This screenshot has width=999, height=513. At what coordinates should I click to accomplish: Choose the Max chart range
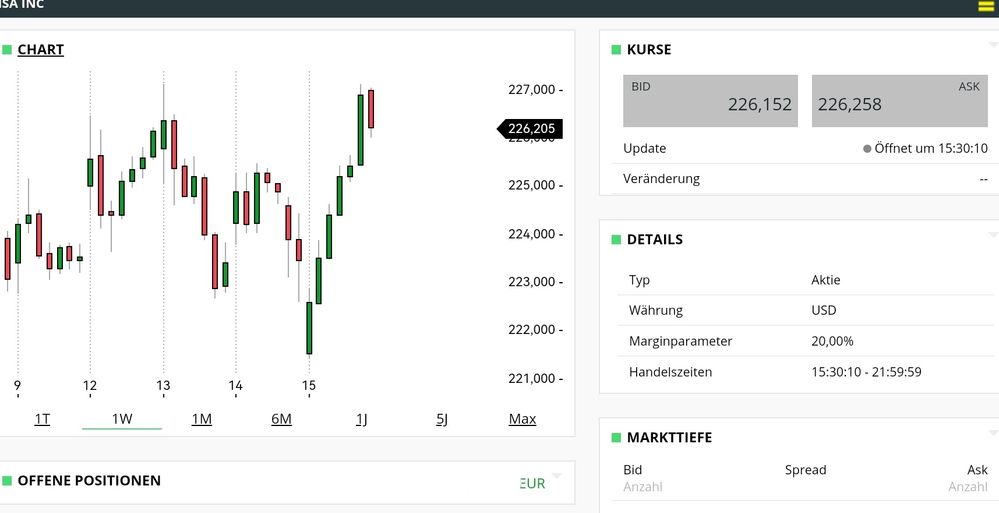click(522, 419)
